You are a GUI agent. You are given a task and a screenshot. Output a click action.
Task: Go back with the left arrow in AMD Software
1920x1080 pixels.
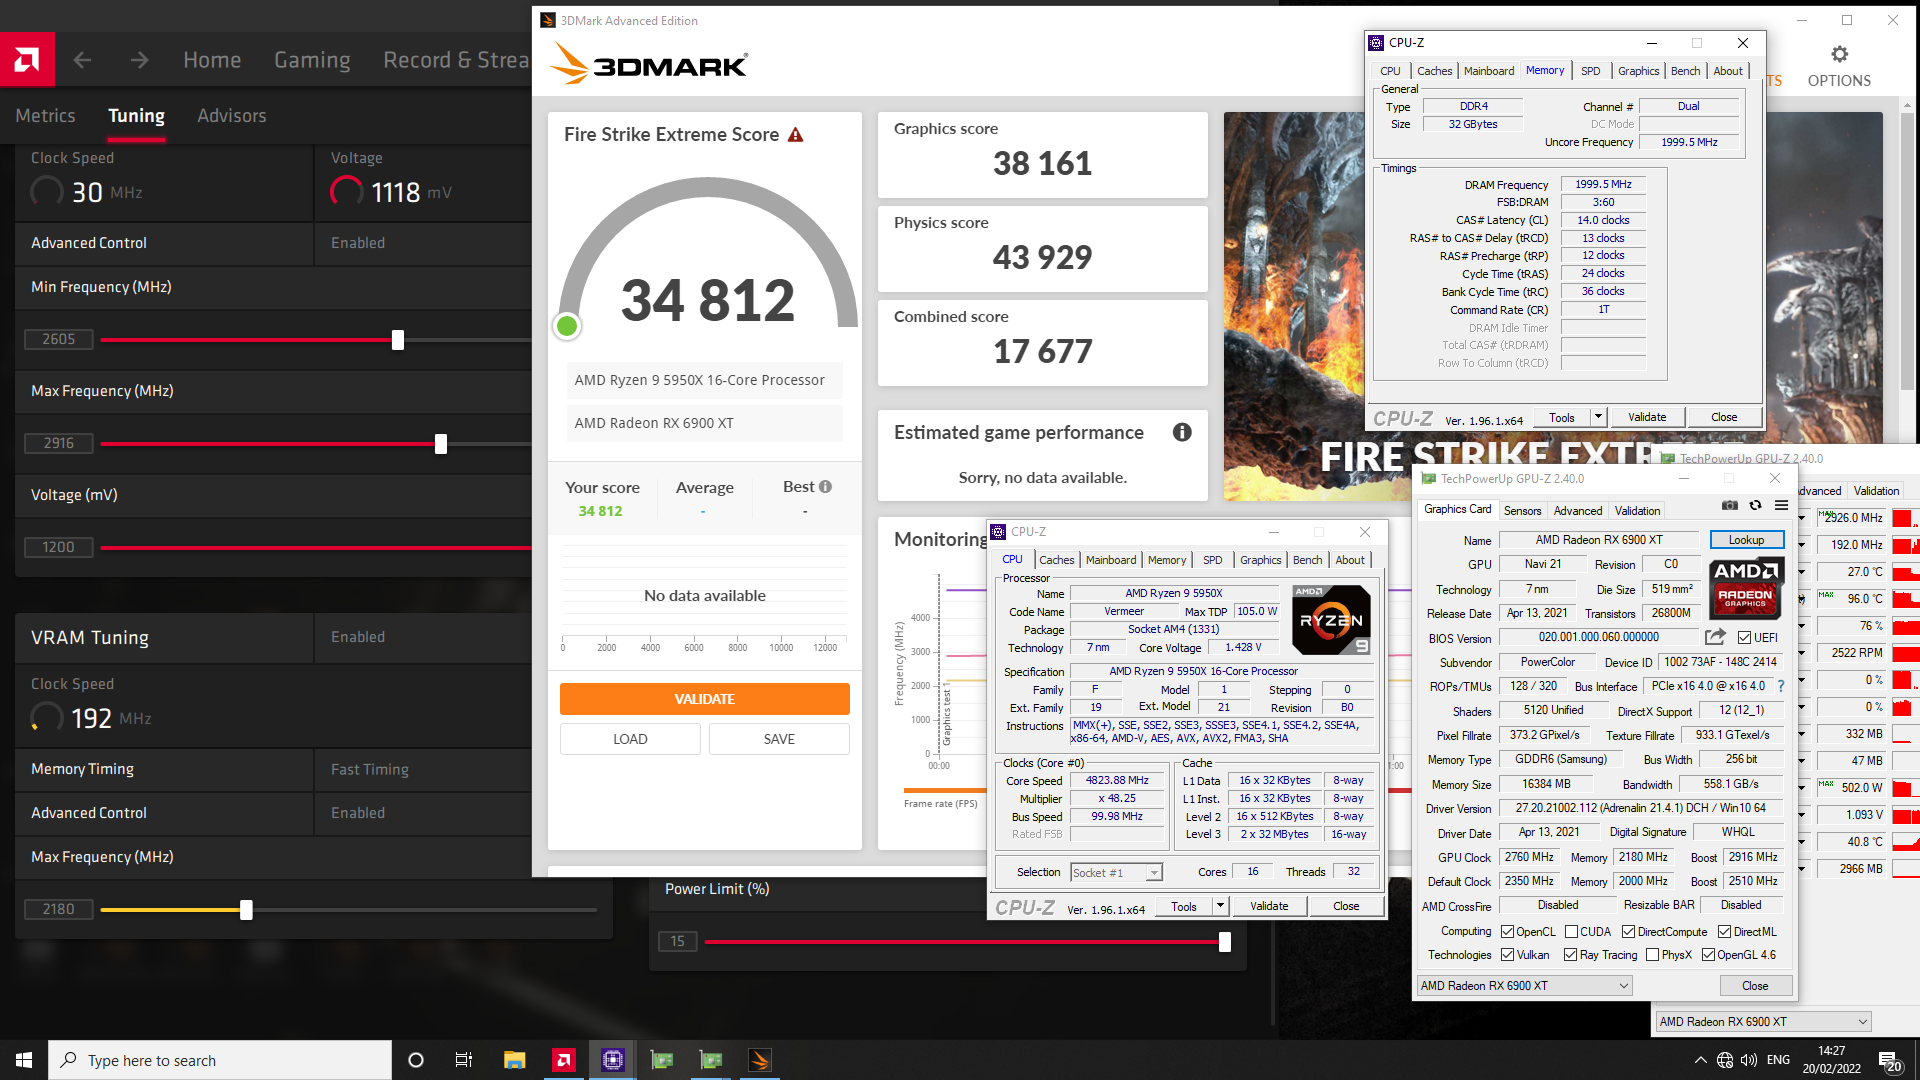coord(82,60)
